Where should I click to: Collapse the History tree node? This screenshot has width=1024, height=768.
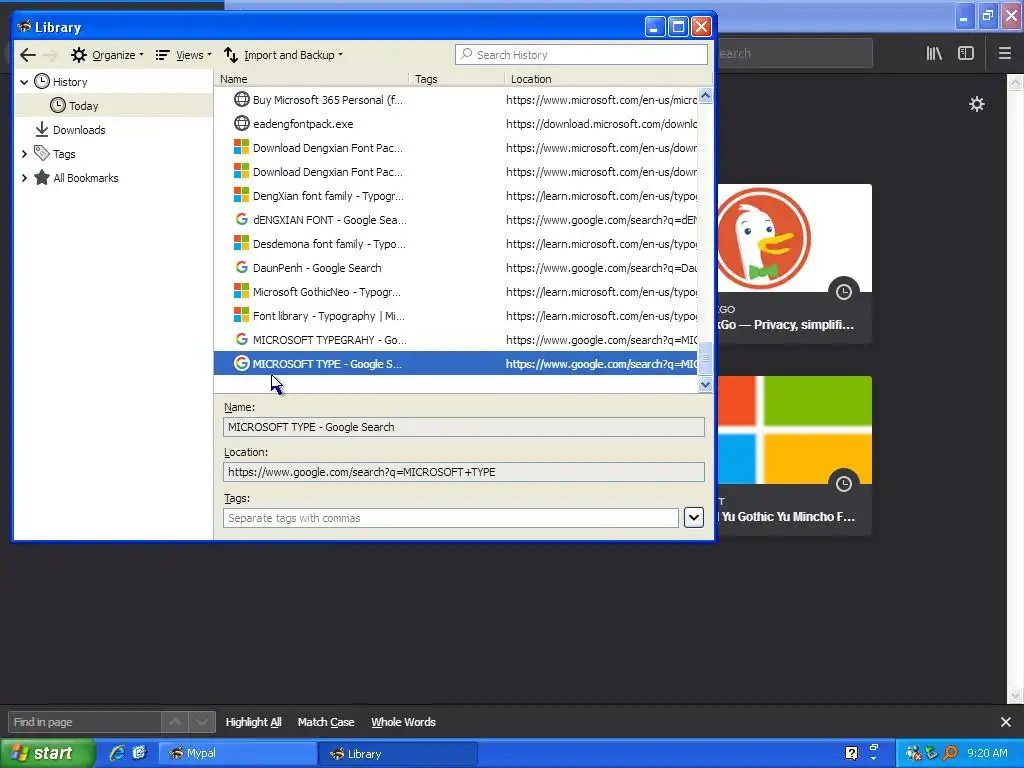click(x=24, y=82)
